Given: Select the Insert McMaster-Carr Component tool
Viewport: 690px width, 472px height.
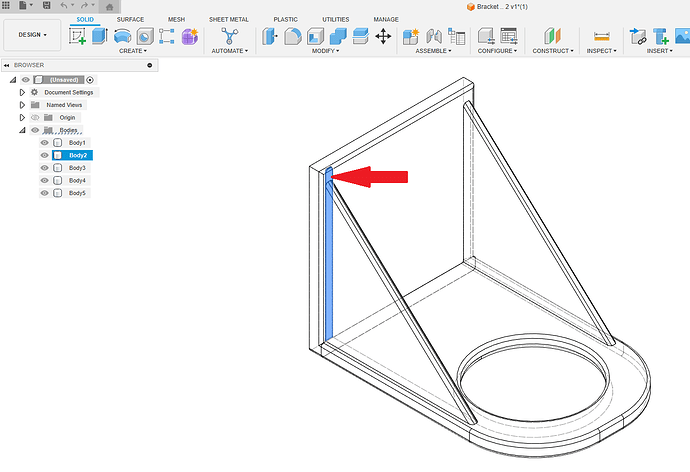Looking at the screenshot, I should coord(661,36).
